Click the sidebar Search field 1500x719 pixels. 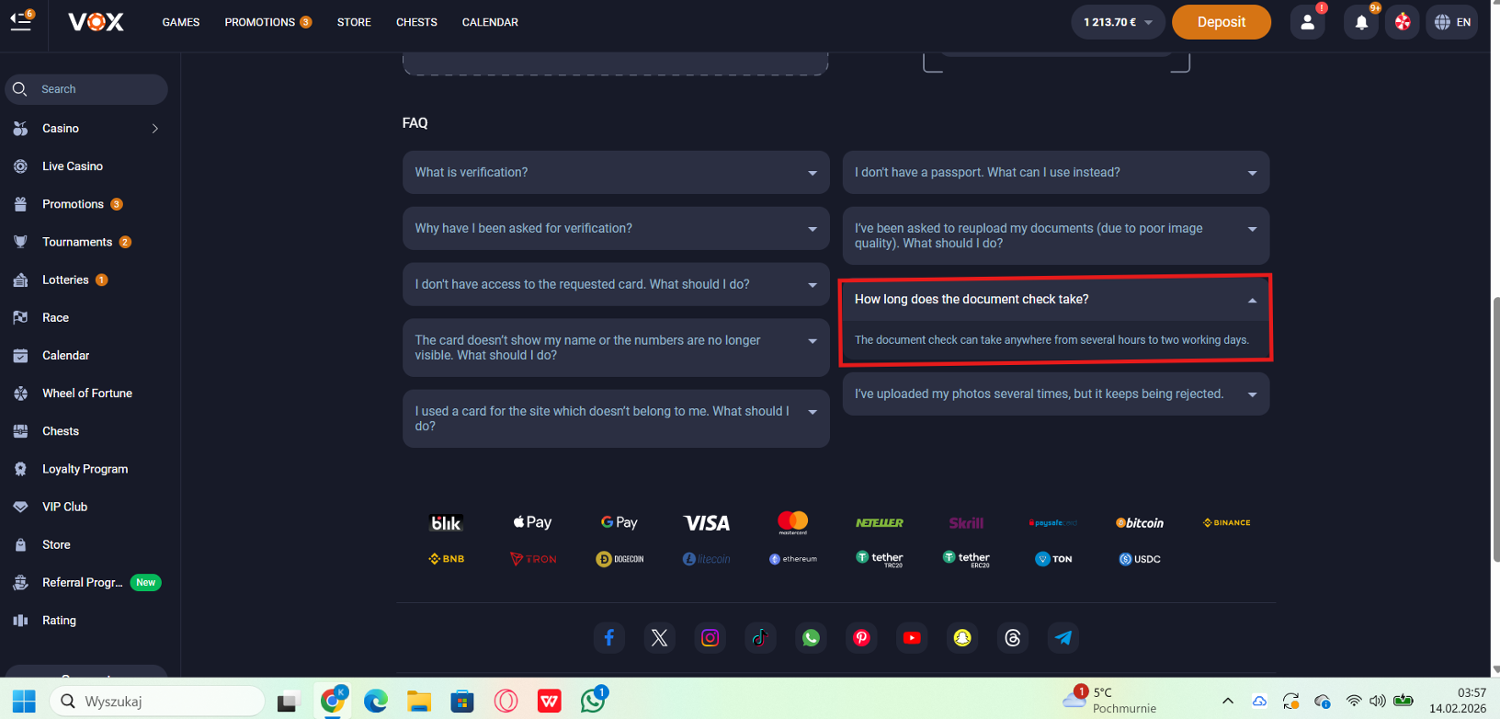coord(95,89)
